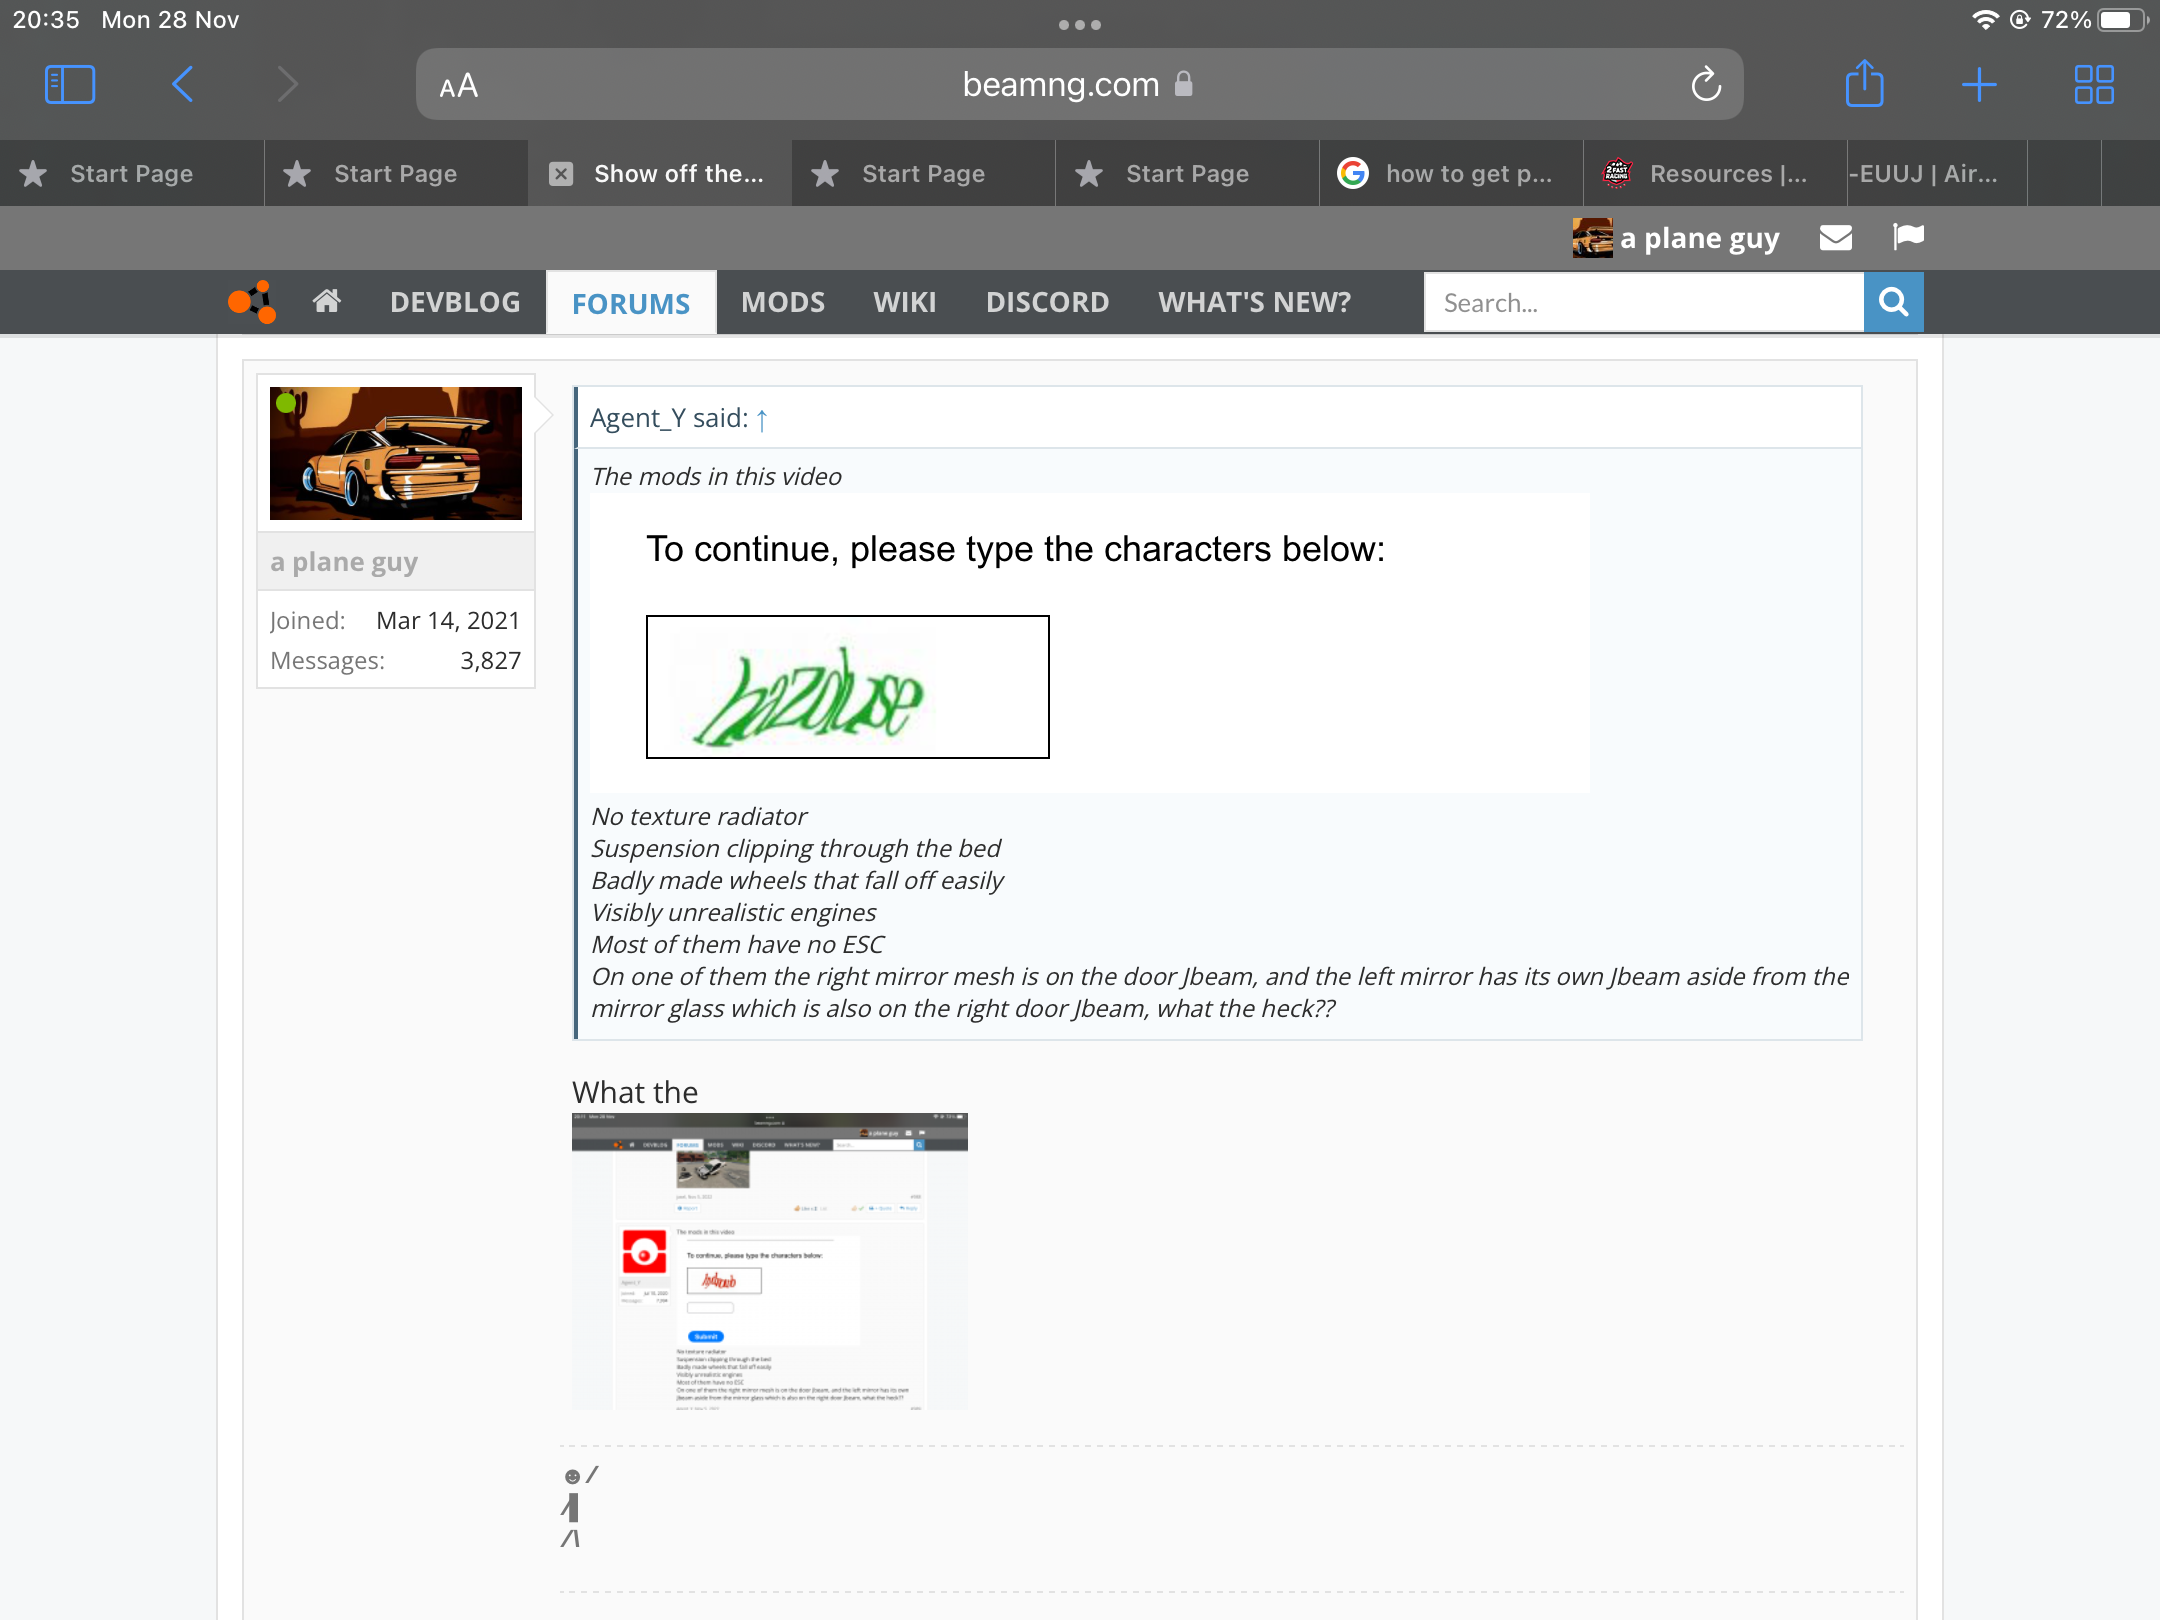Open the 'Resources |...' tab
This screenshot has width=2160, height=1620.
click(x=1716, y=174)
